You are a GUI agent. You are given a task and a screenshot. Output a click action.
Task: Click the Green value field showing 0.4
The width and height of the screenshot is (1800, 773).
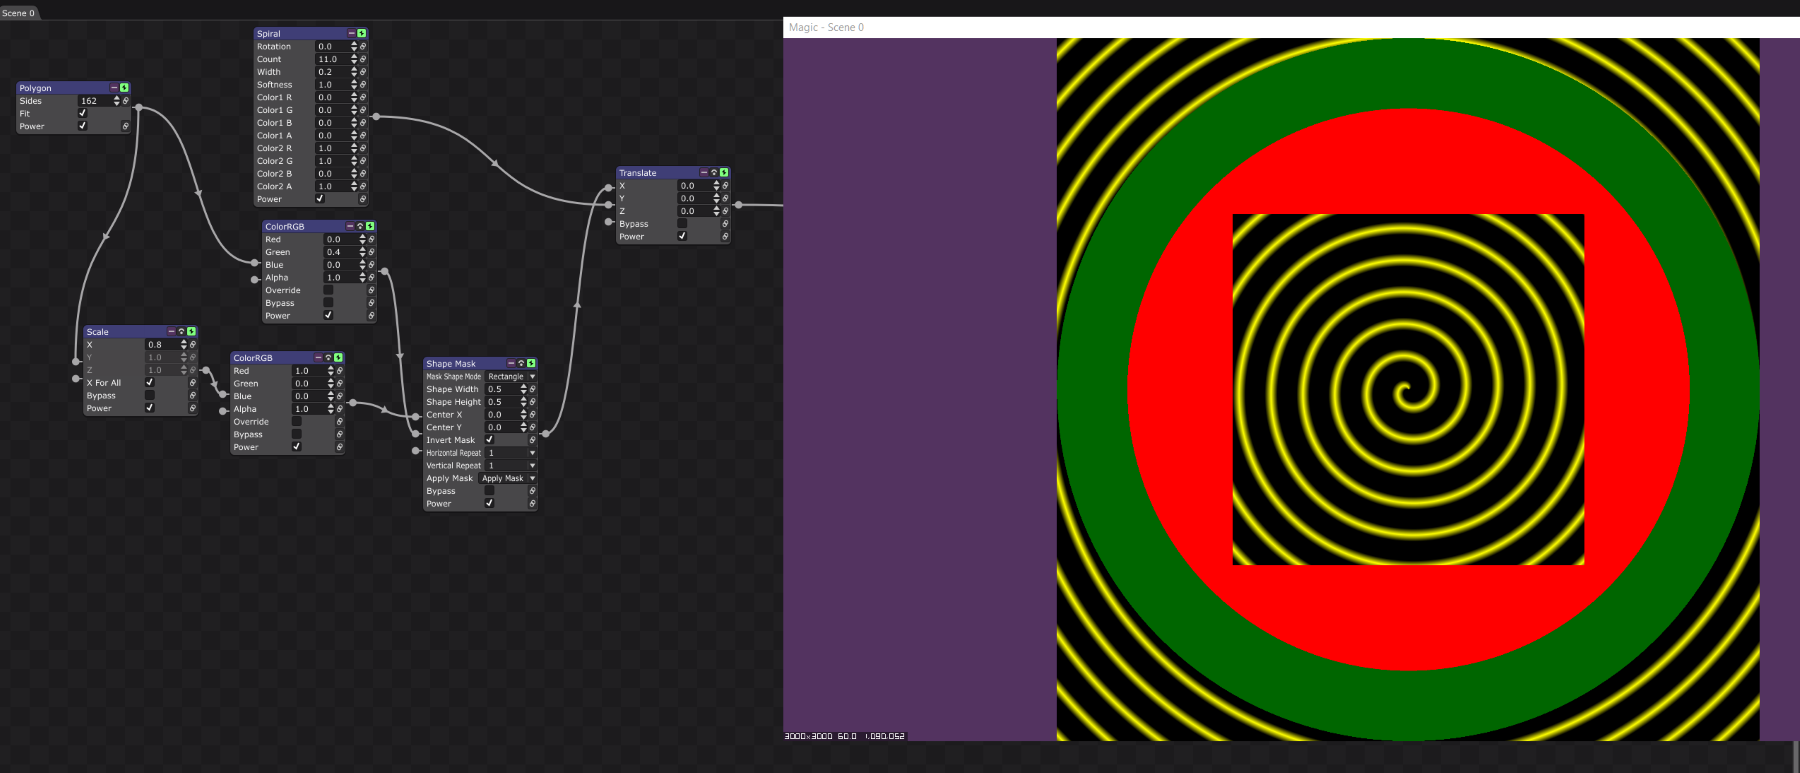point(341,252)
